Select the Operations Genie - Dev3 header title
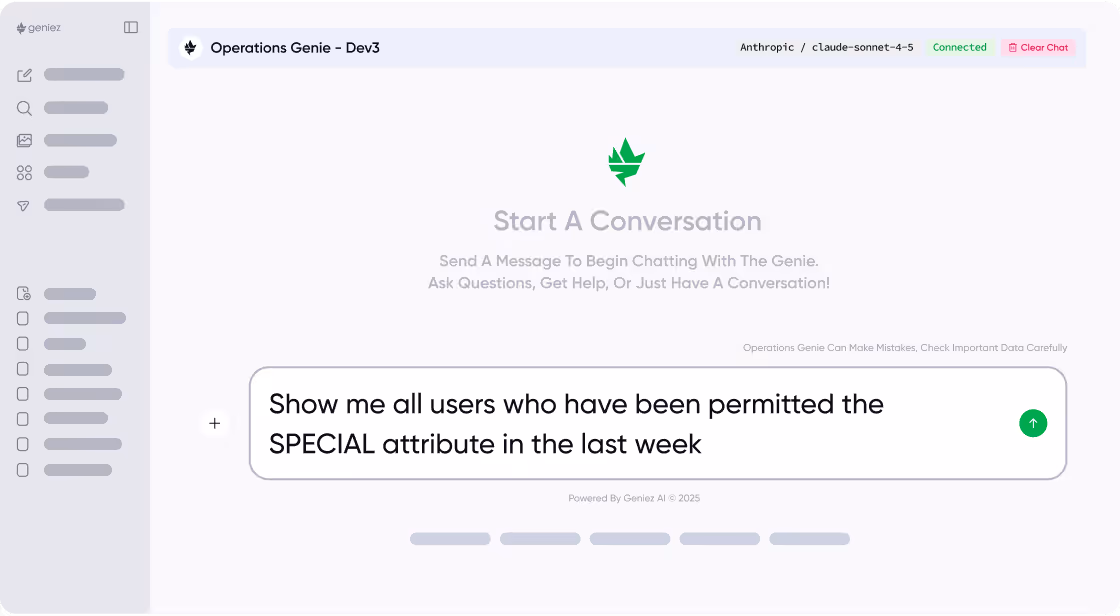This screenshot has height=616, width=1120. pyautogui.click(x=297, y=47)
